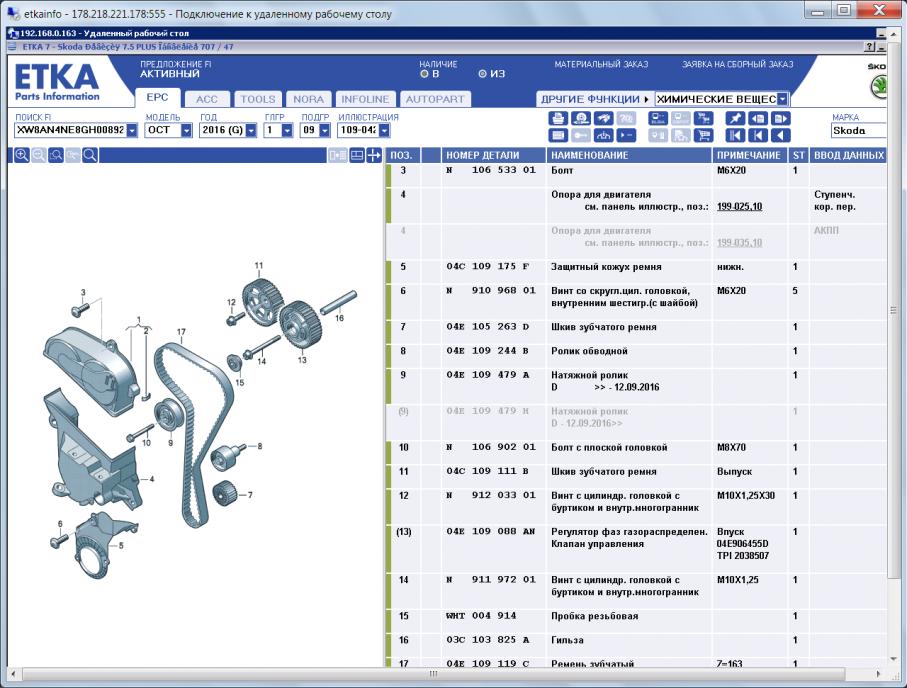This screenshot has width=907, height=688.
Task: Click ЗАЯВКА НА СБОРНЫЙ ЗАКАЗ header link
Action: [x=738, y=64]
